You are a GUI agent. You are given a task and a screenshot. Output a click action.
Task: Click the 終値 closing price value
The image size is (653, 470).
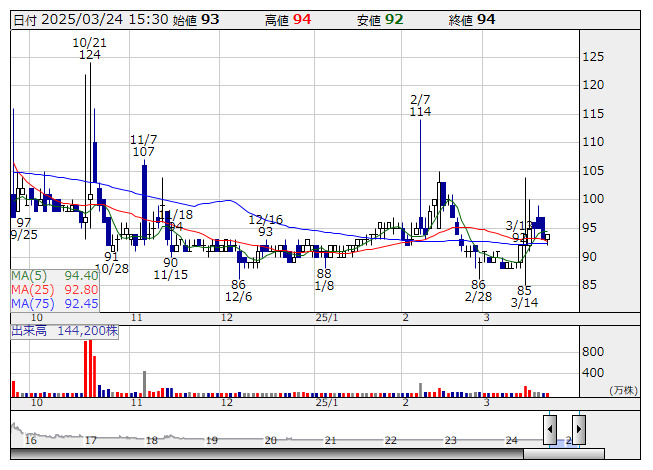click(x=486, y=19)
